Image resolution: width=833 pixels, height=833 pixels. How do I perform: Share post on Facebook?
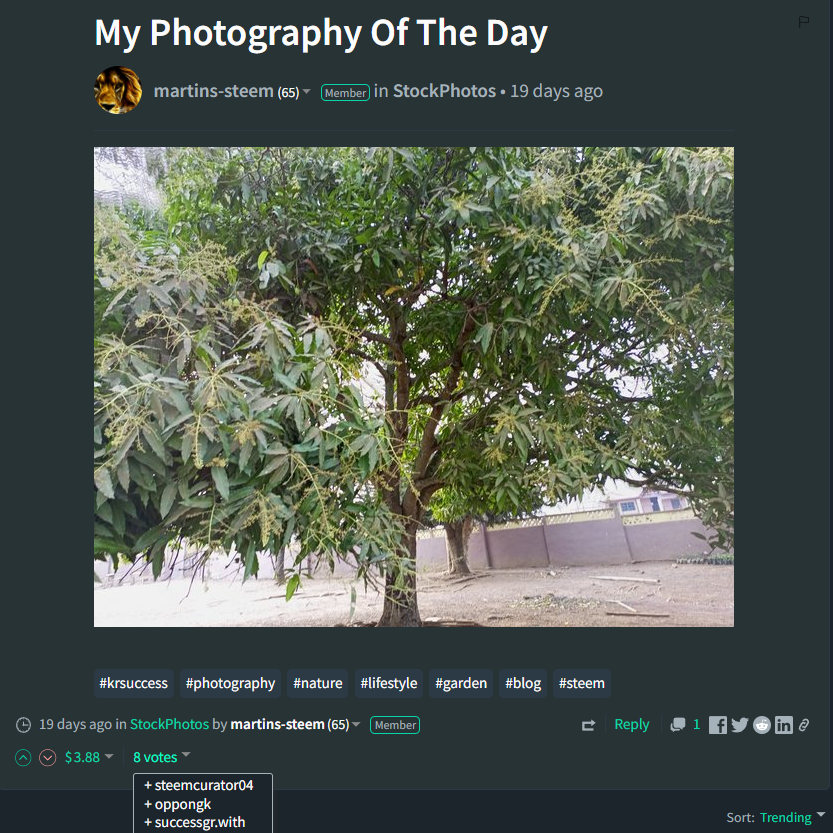point(718,725)
